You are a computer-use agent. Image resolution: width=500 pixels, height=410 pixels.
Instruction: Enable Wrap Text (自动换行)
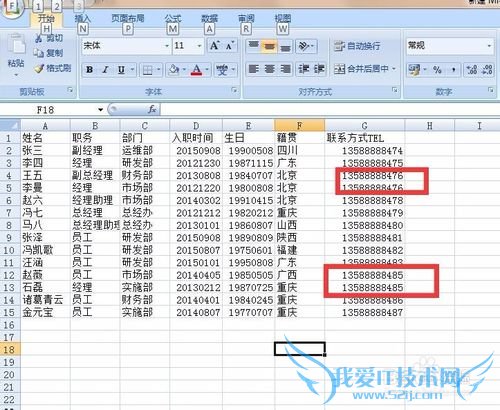357,46
